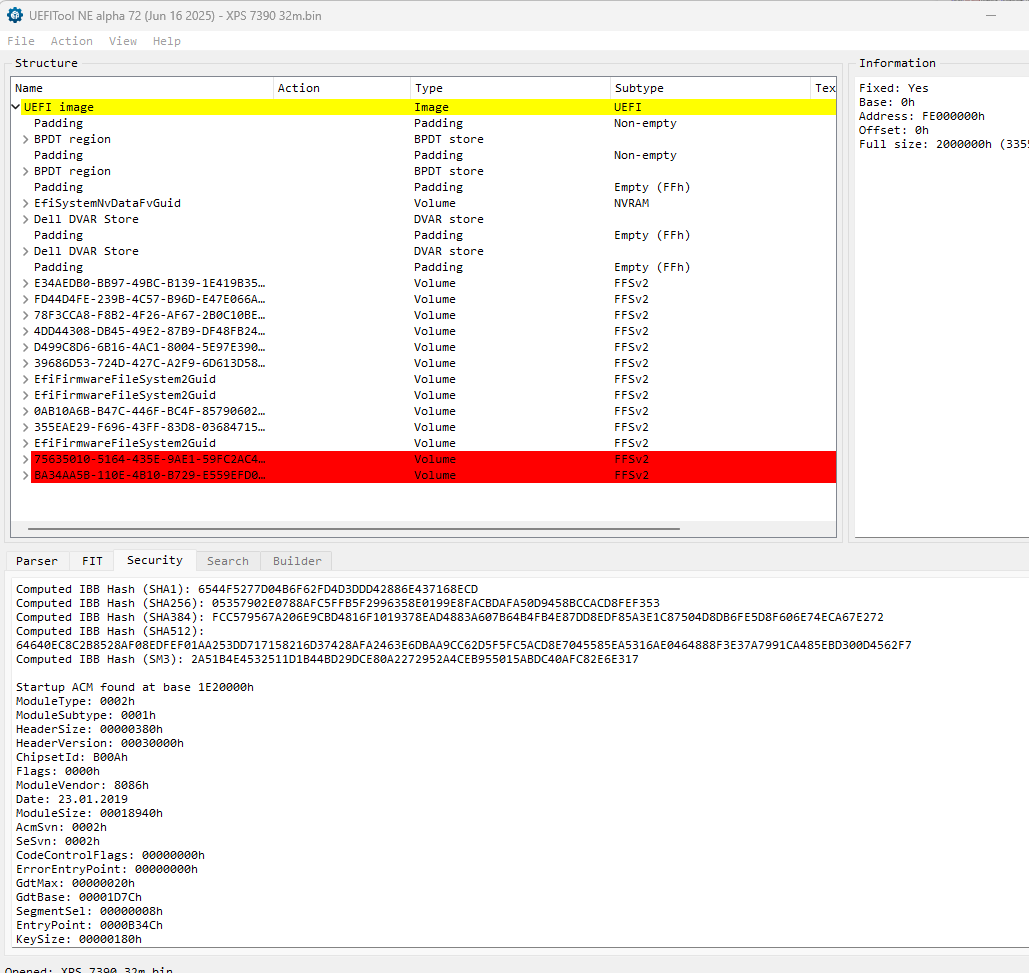Expand the E34AEDB0-BB97-49BC volume

click(26, 283)
